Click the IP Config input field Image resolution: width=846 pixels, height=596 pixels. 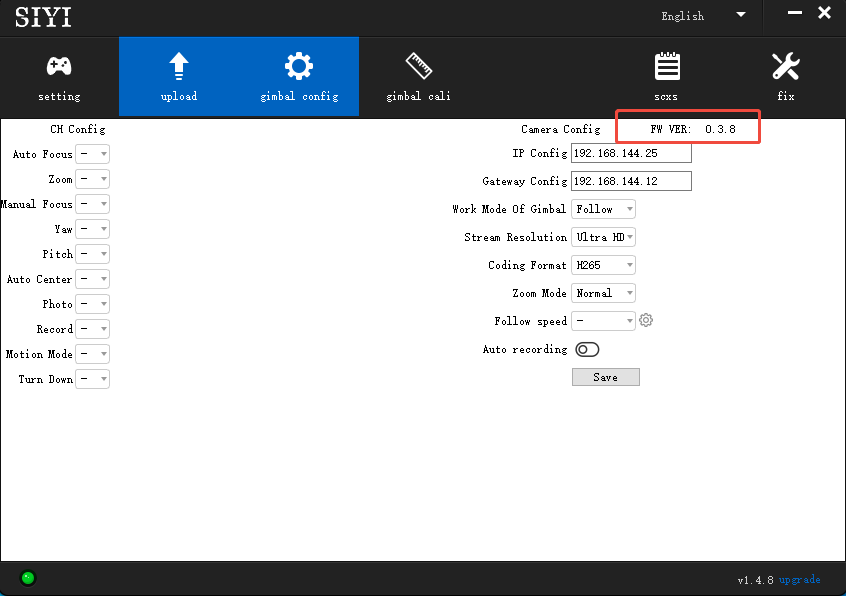[631, 153]
